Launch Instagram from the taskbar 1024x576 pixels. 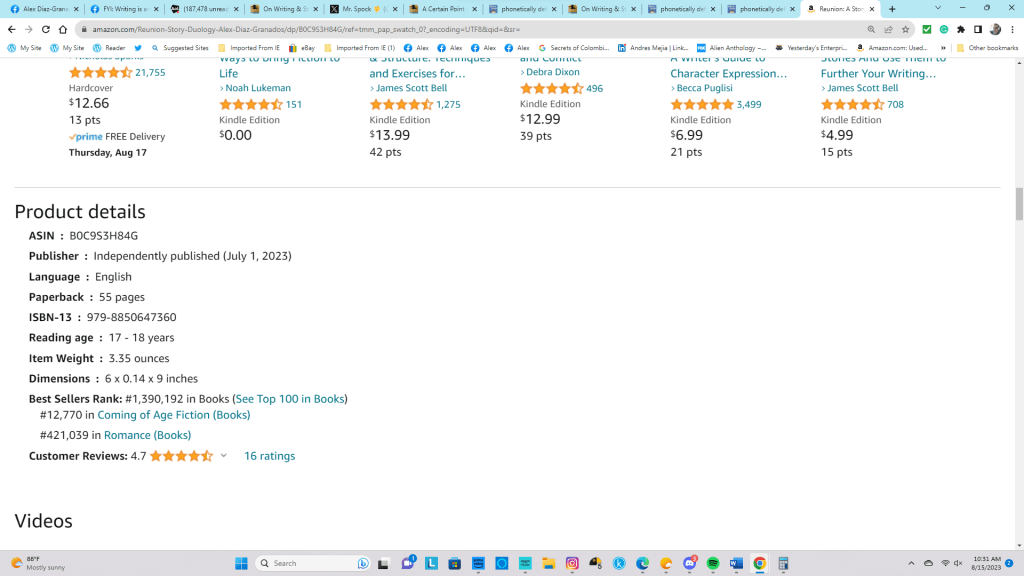coord(572,563)
